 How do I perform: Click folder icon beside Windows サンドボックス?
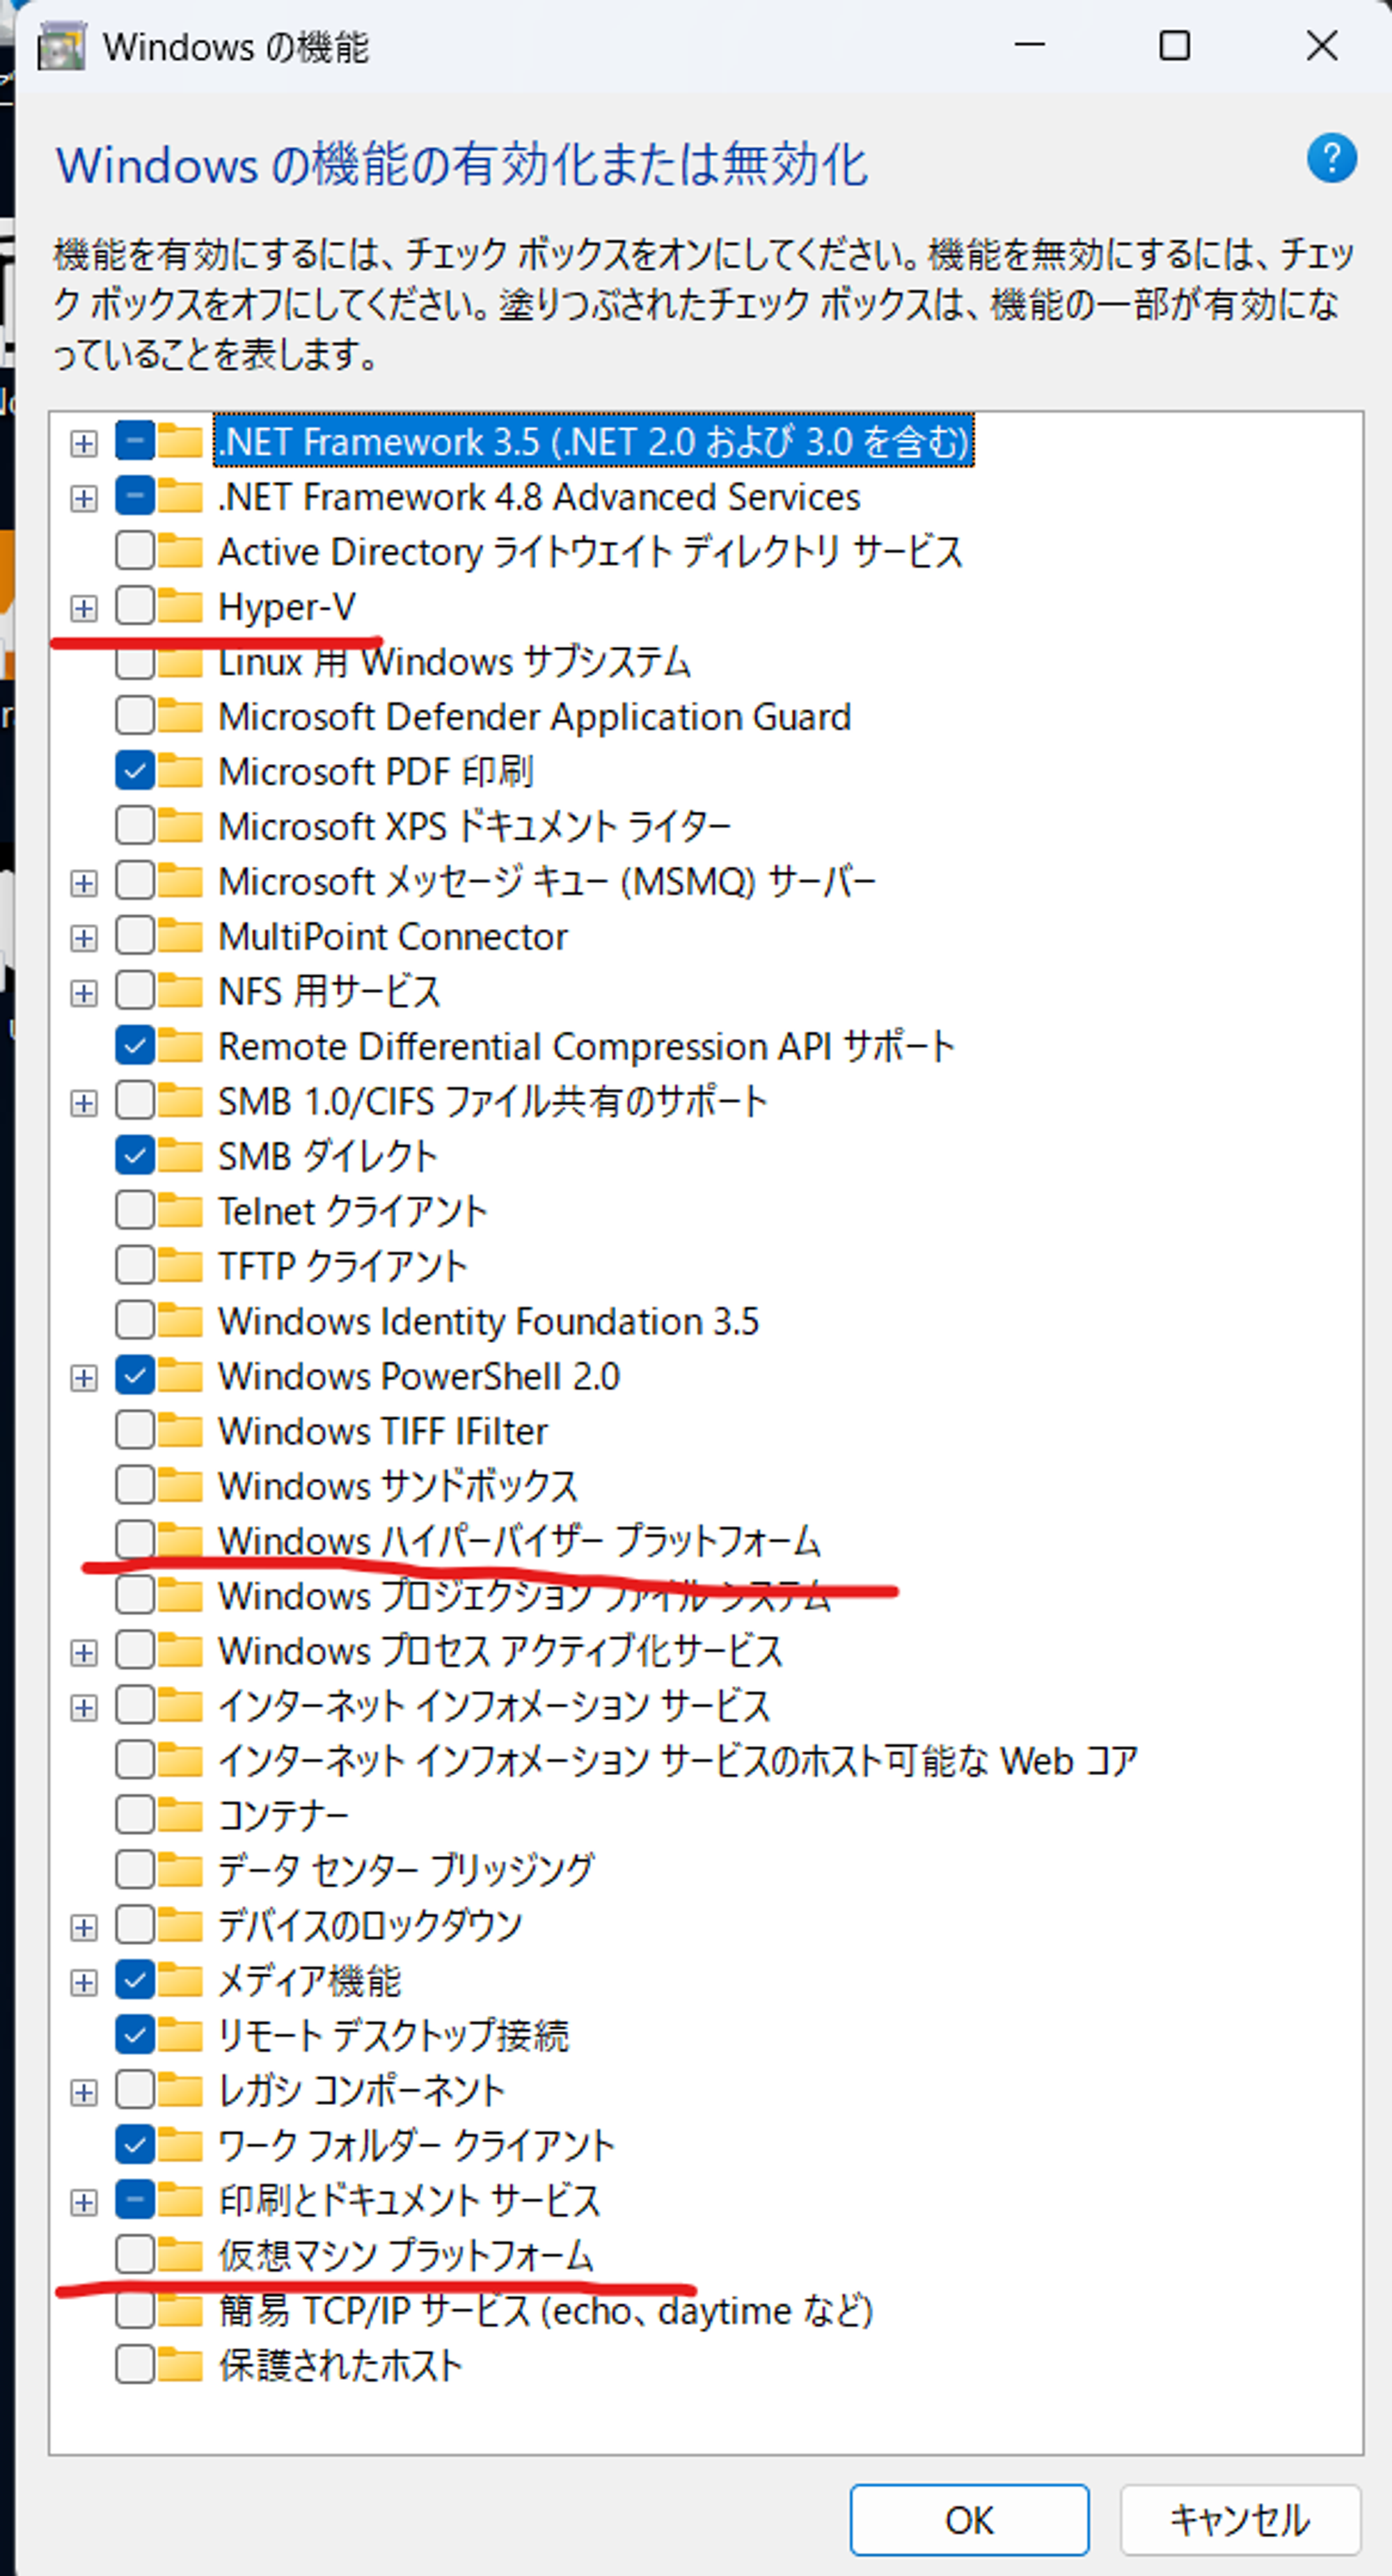click(180, 1485)
